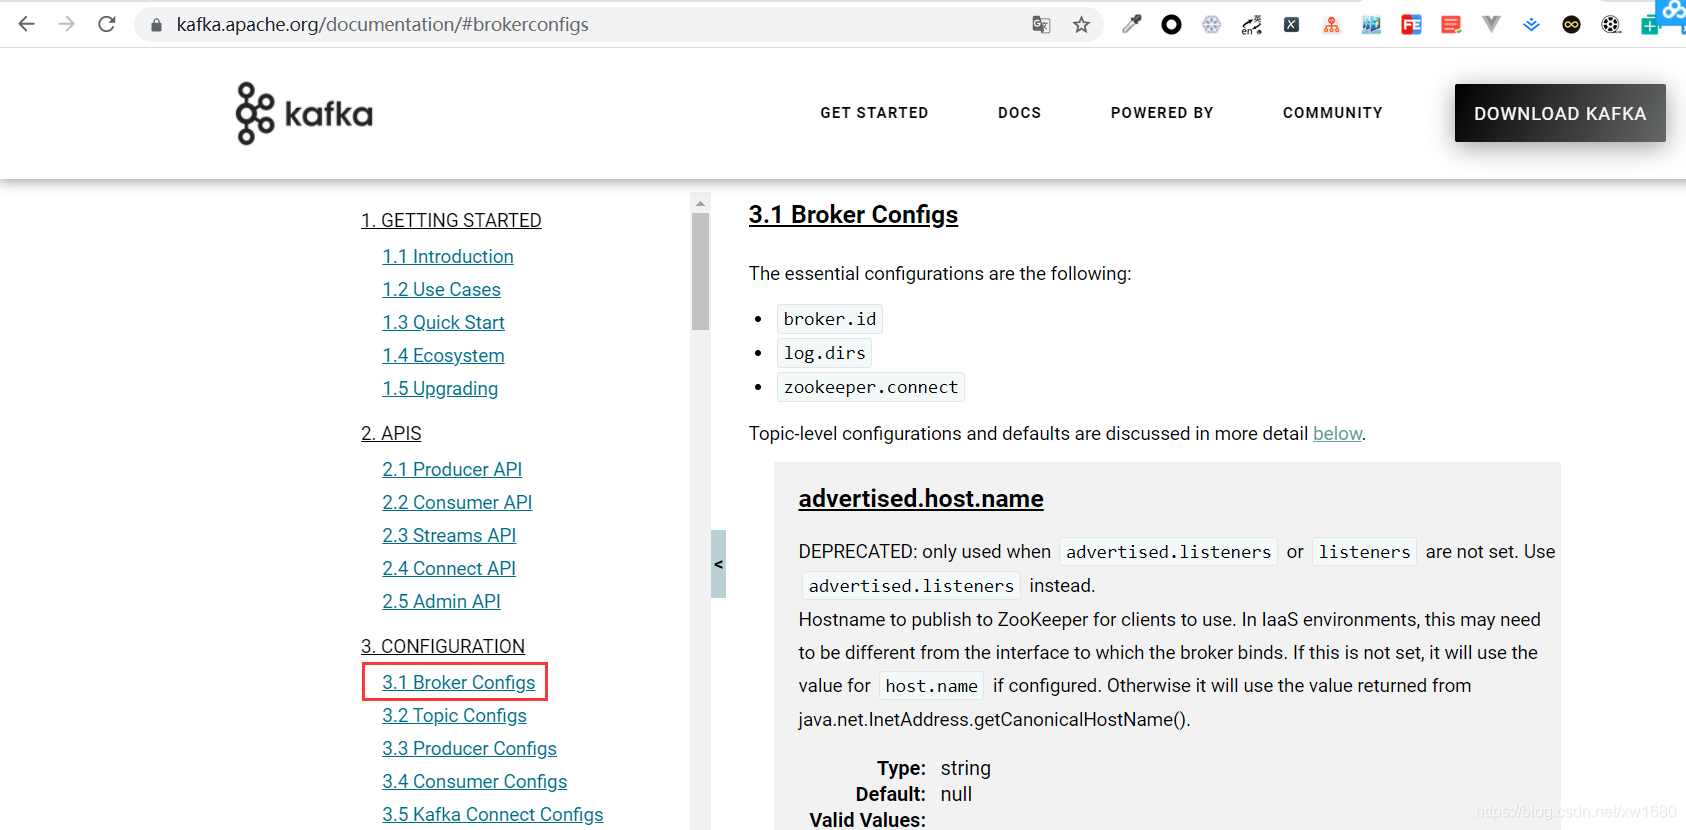Click the sidebar scrollbar thumb
This screenshot has height=830, width=1686.
[700, 271]
